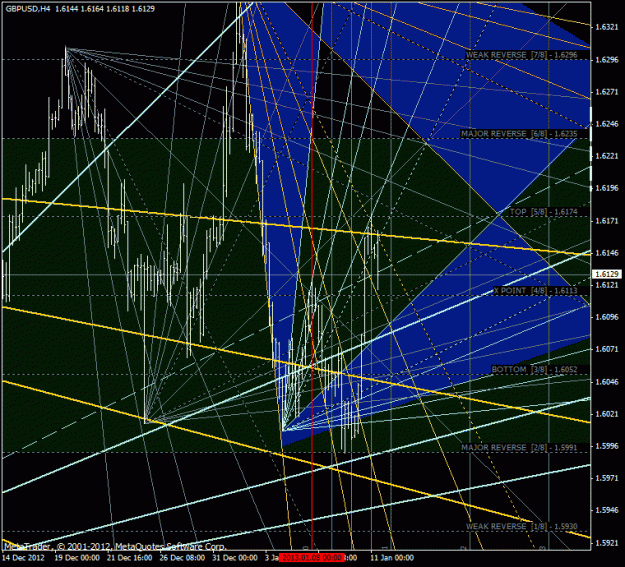Click the 1.6146 price scale value
The image size is (625, 567).
pos(606,253)
